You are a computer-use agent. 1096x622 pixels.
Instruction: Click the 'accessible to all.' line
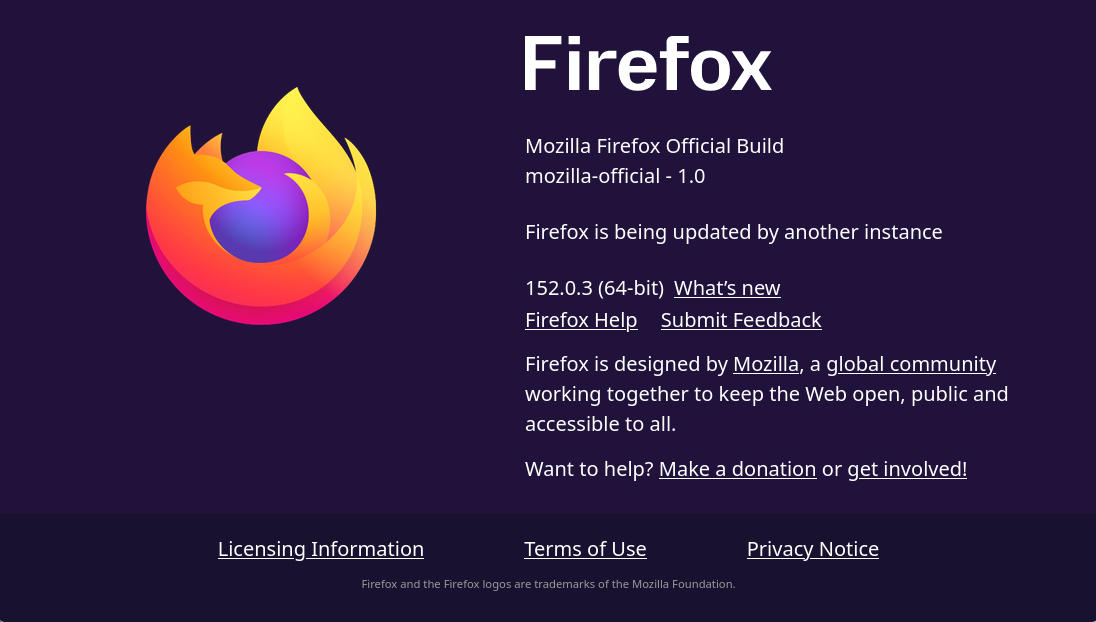click(x=600, y=424)
